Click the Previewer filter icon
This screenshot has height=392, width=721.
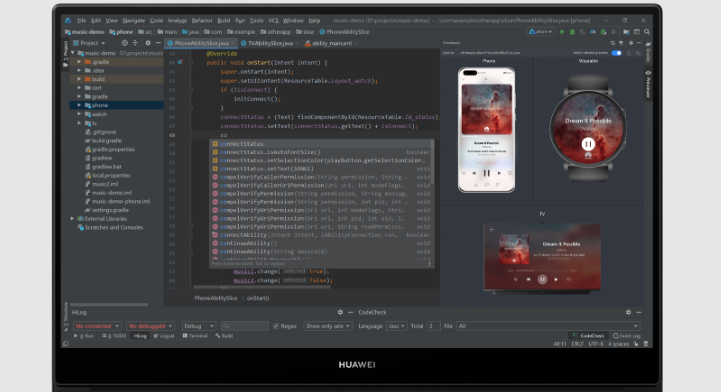pyautogui.click(x=621, y=43)
